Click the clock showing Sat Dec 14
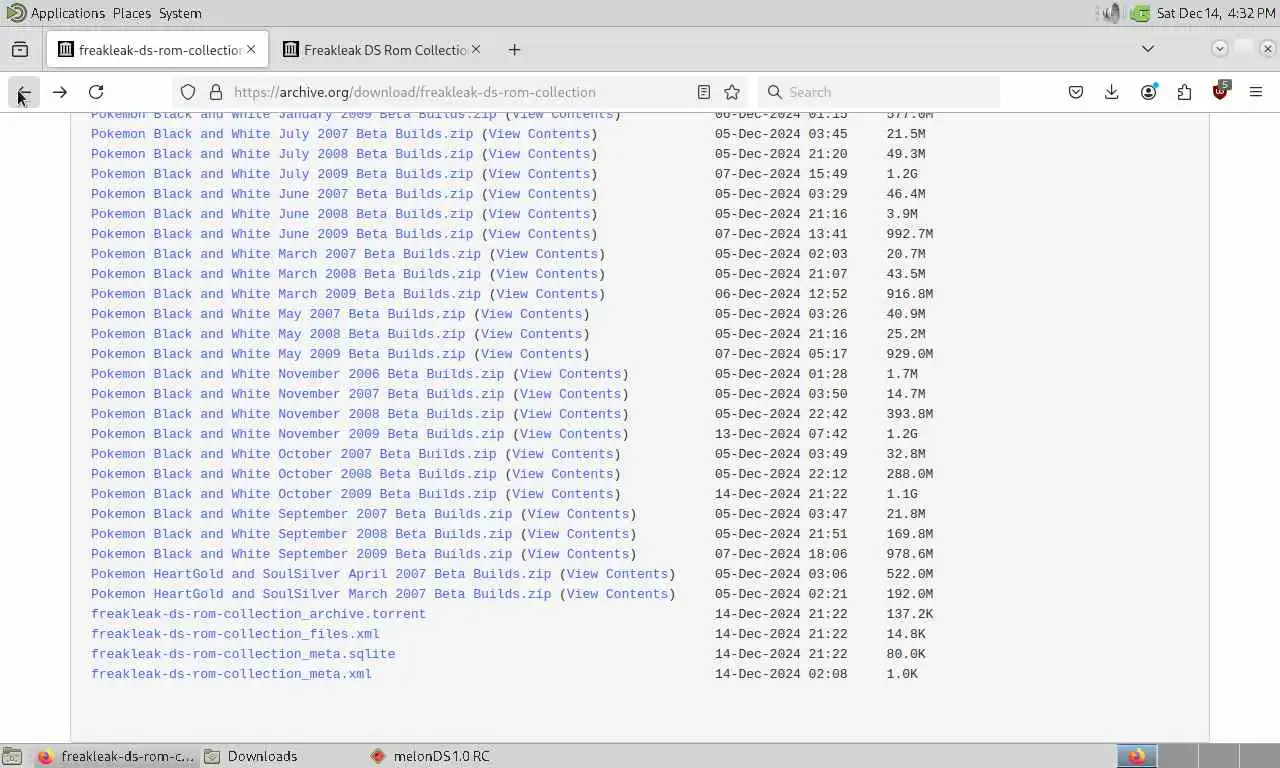This screenshot has width=1280, height=768. 1215,13
